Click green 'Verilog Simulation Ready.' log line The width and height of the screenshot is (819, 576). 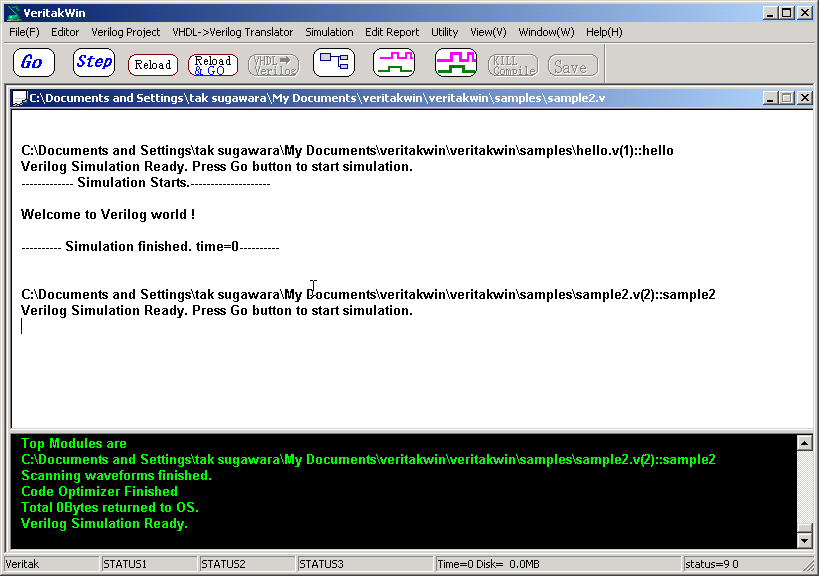click(104, 524)
